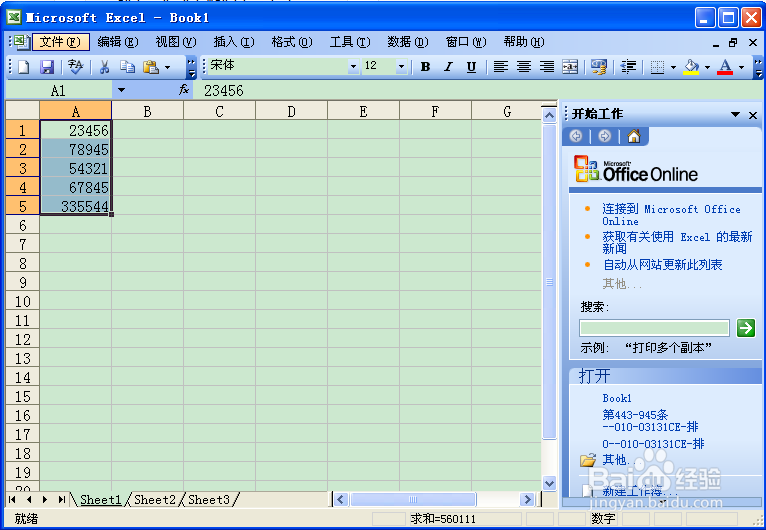
Task: Jump to the last sheet tab
Action: pyautogui.click(x=62, y=499)
